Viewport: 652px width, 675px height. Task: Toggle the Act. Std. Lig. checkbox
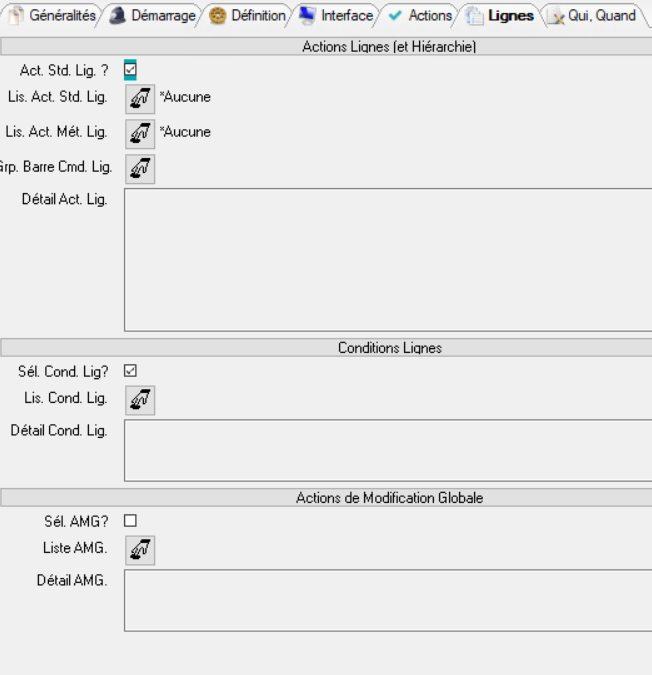point(130,69)
